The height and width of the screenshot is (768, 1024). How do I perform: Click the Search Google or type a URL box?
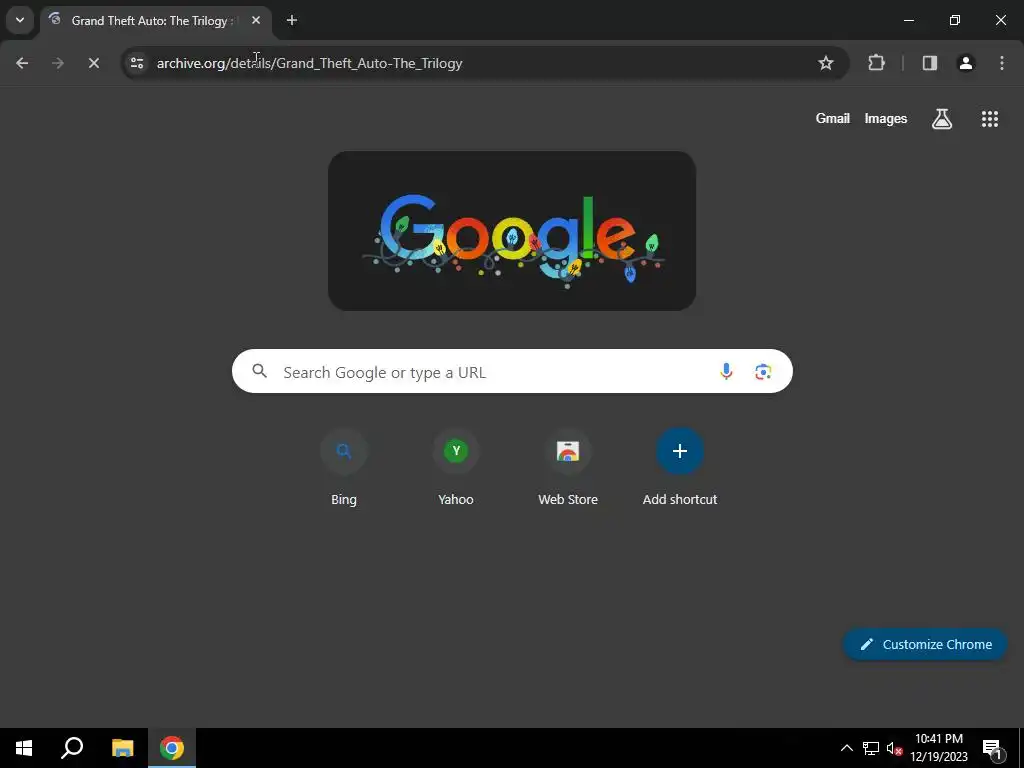(x=512, y=372)
